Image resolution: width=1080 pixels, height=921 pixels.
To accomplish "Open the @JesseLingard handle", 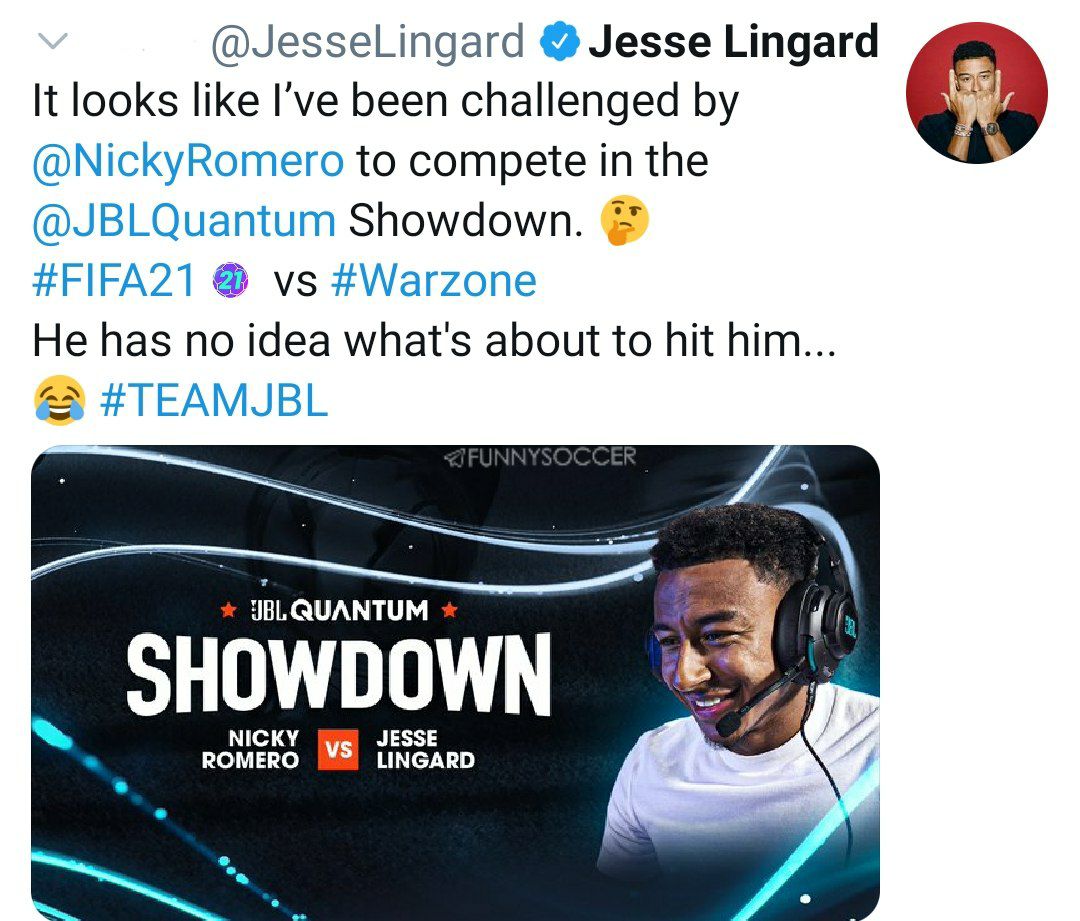I will pyautogui.click(x=368, y=42).
